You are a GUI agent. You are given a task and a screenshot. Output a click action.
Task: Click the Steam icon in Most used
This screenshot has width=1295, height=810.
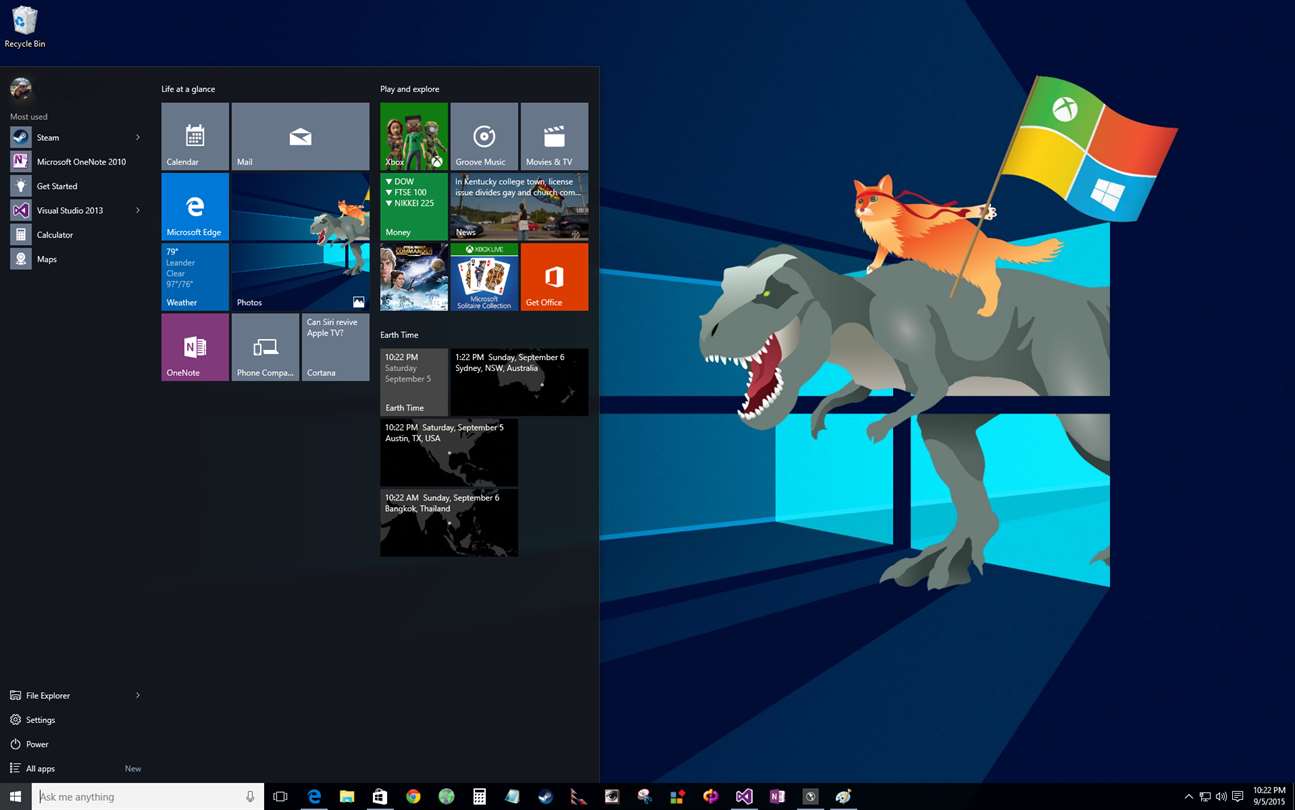point(20,137)
